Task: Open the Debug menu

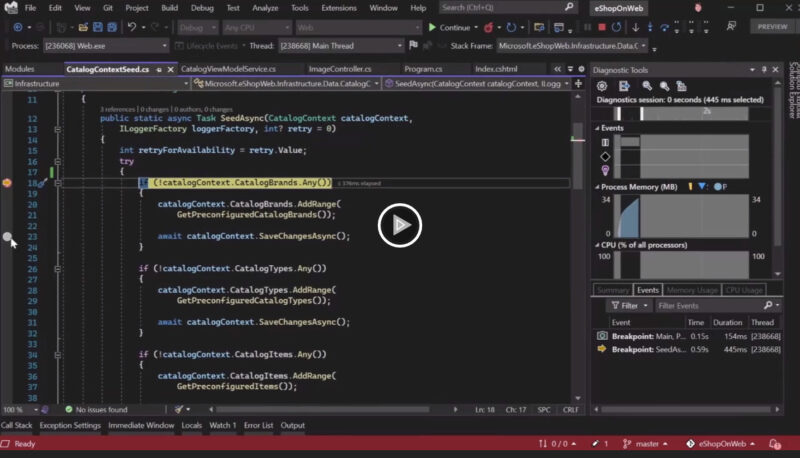Action: click(202, 8)
